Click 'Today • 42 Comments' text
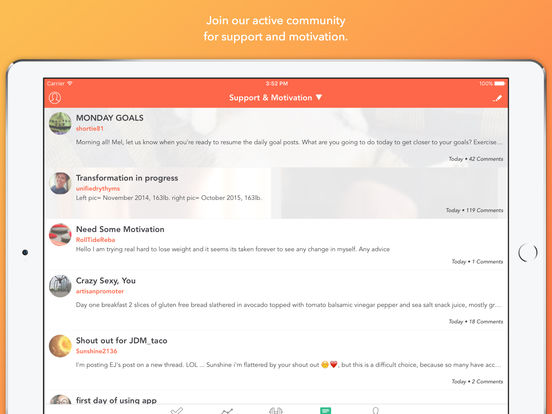The width and height of the screenshot is (552, 414). [x=476, y=159]
